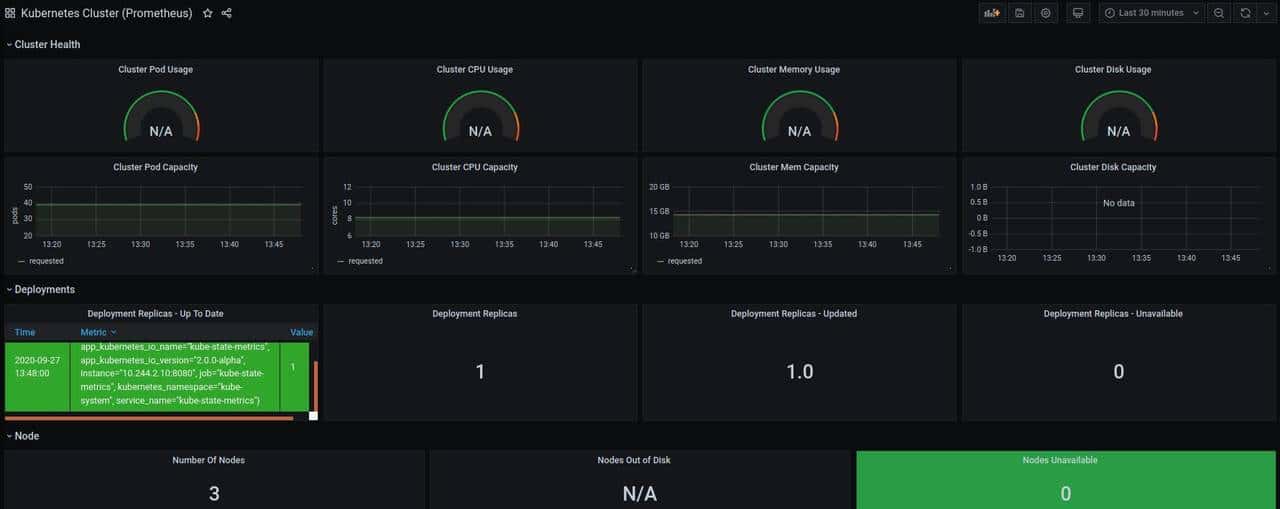Image resolution: width=1280 pixels, height=509 pixels.
Task: Save the dashboard with the save icon
Action: coord(1019,13)
